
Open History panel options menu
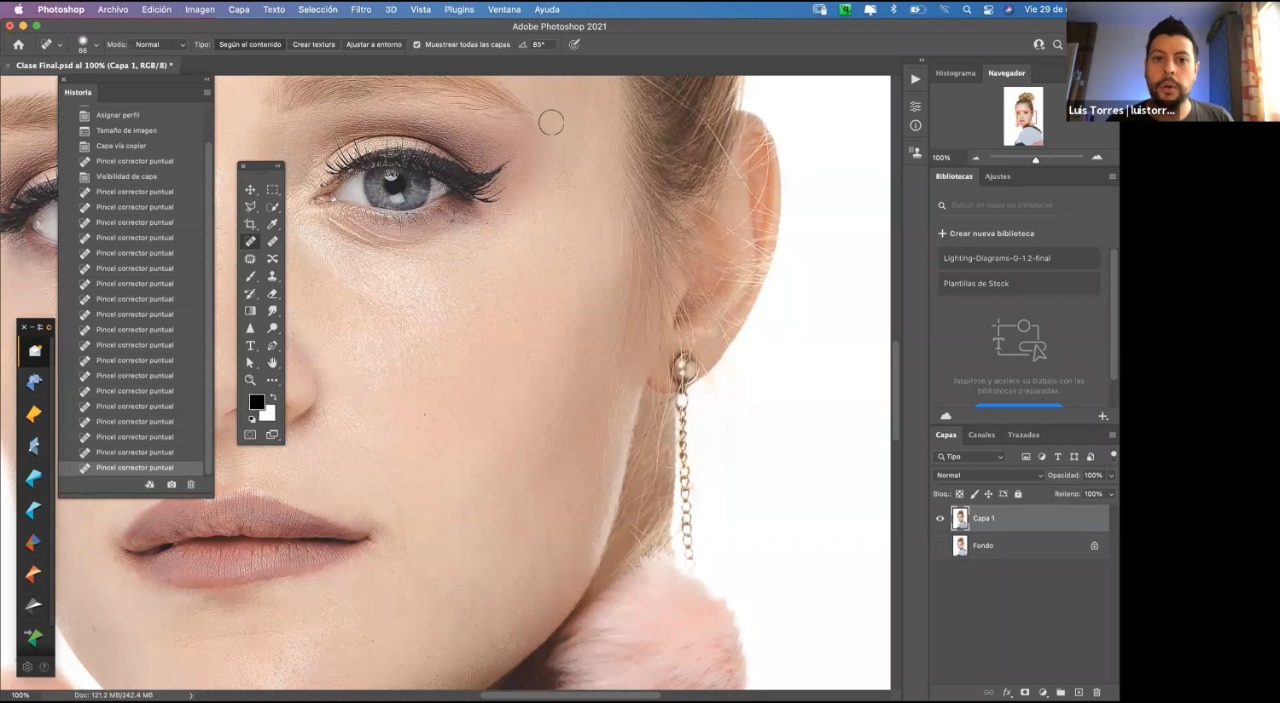pyautogui.click(x=207, y=92)
